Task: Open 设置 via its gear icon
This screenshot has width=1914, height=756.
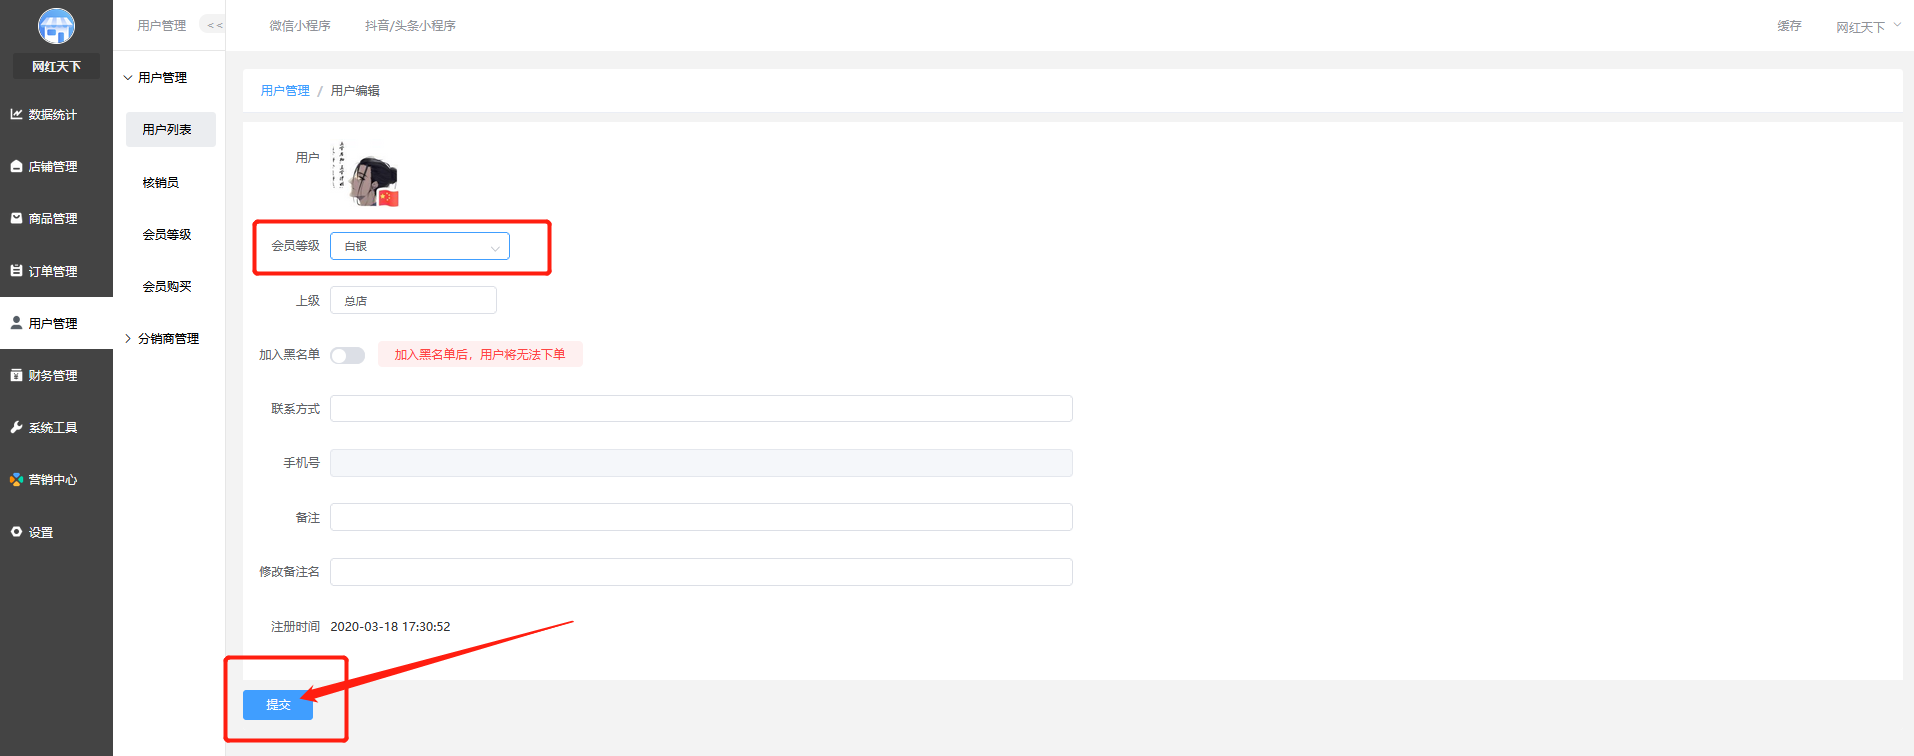Action: pyautogui.click(x=16, y=532)
